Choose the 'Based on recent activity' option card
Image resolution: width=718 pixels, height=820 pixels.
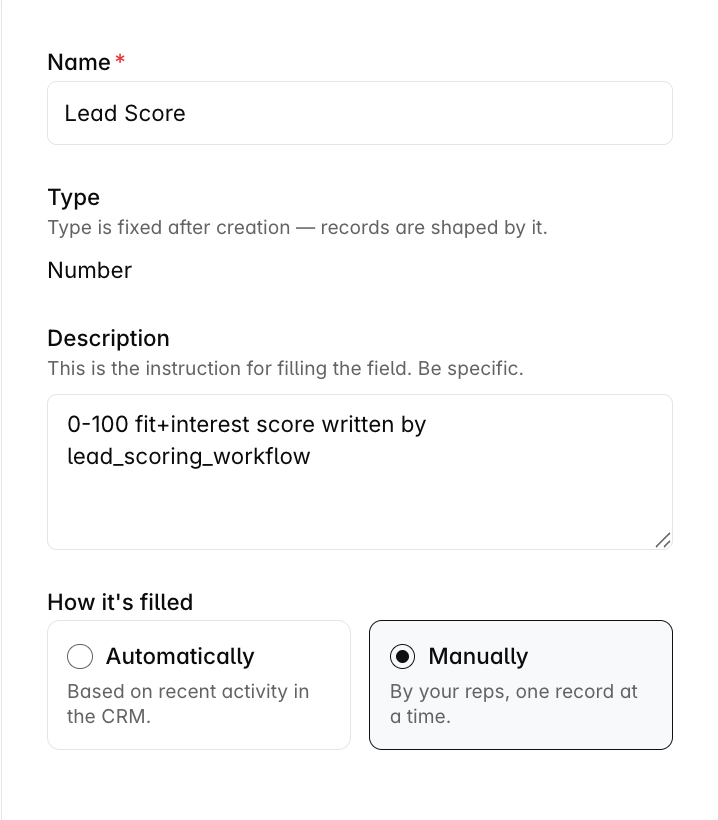point(199,685)
